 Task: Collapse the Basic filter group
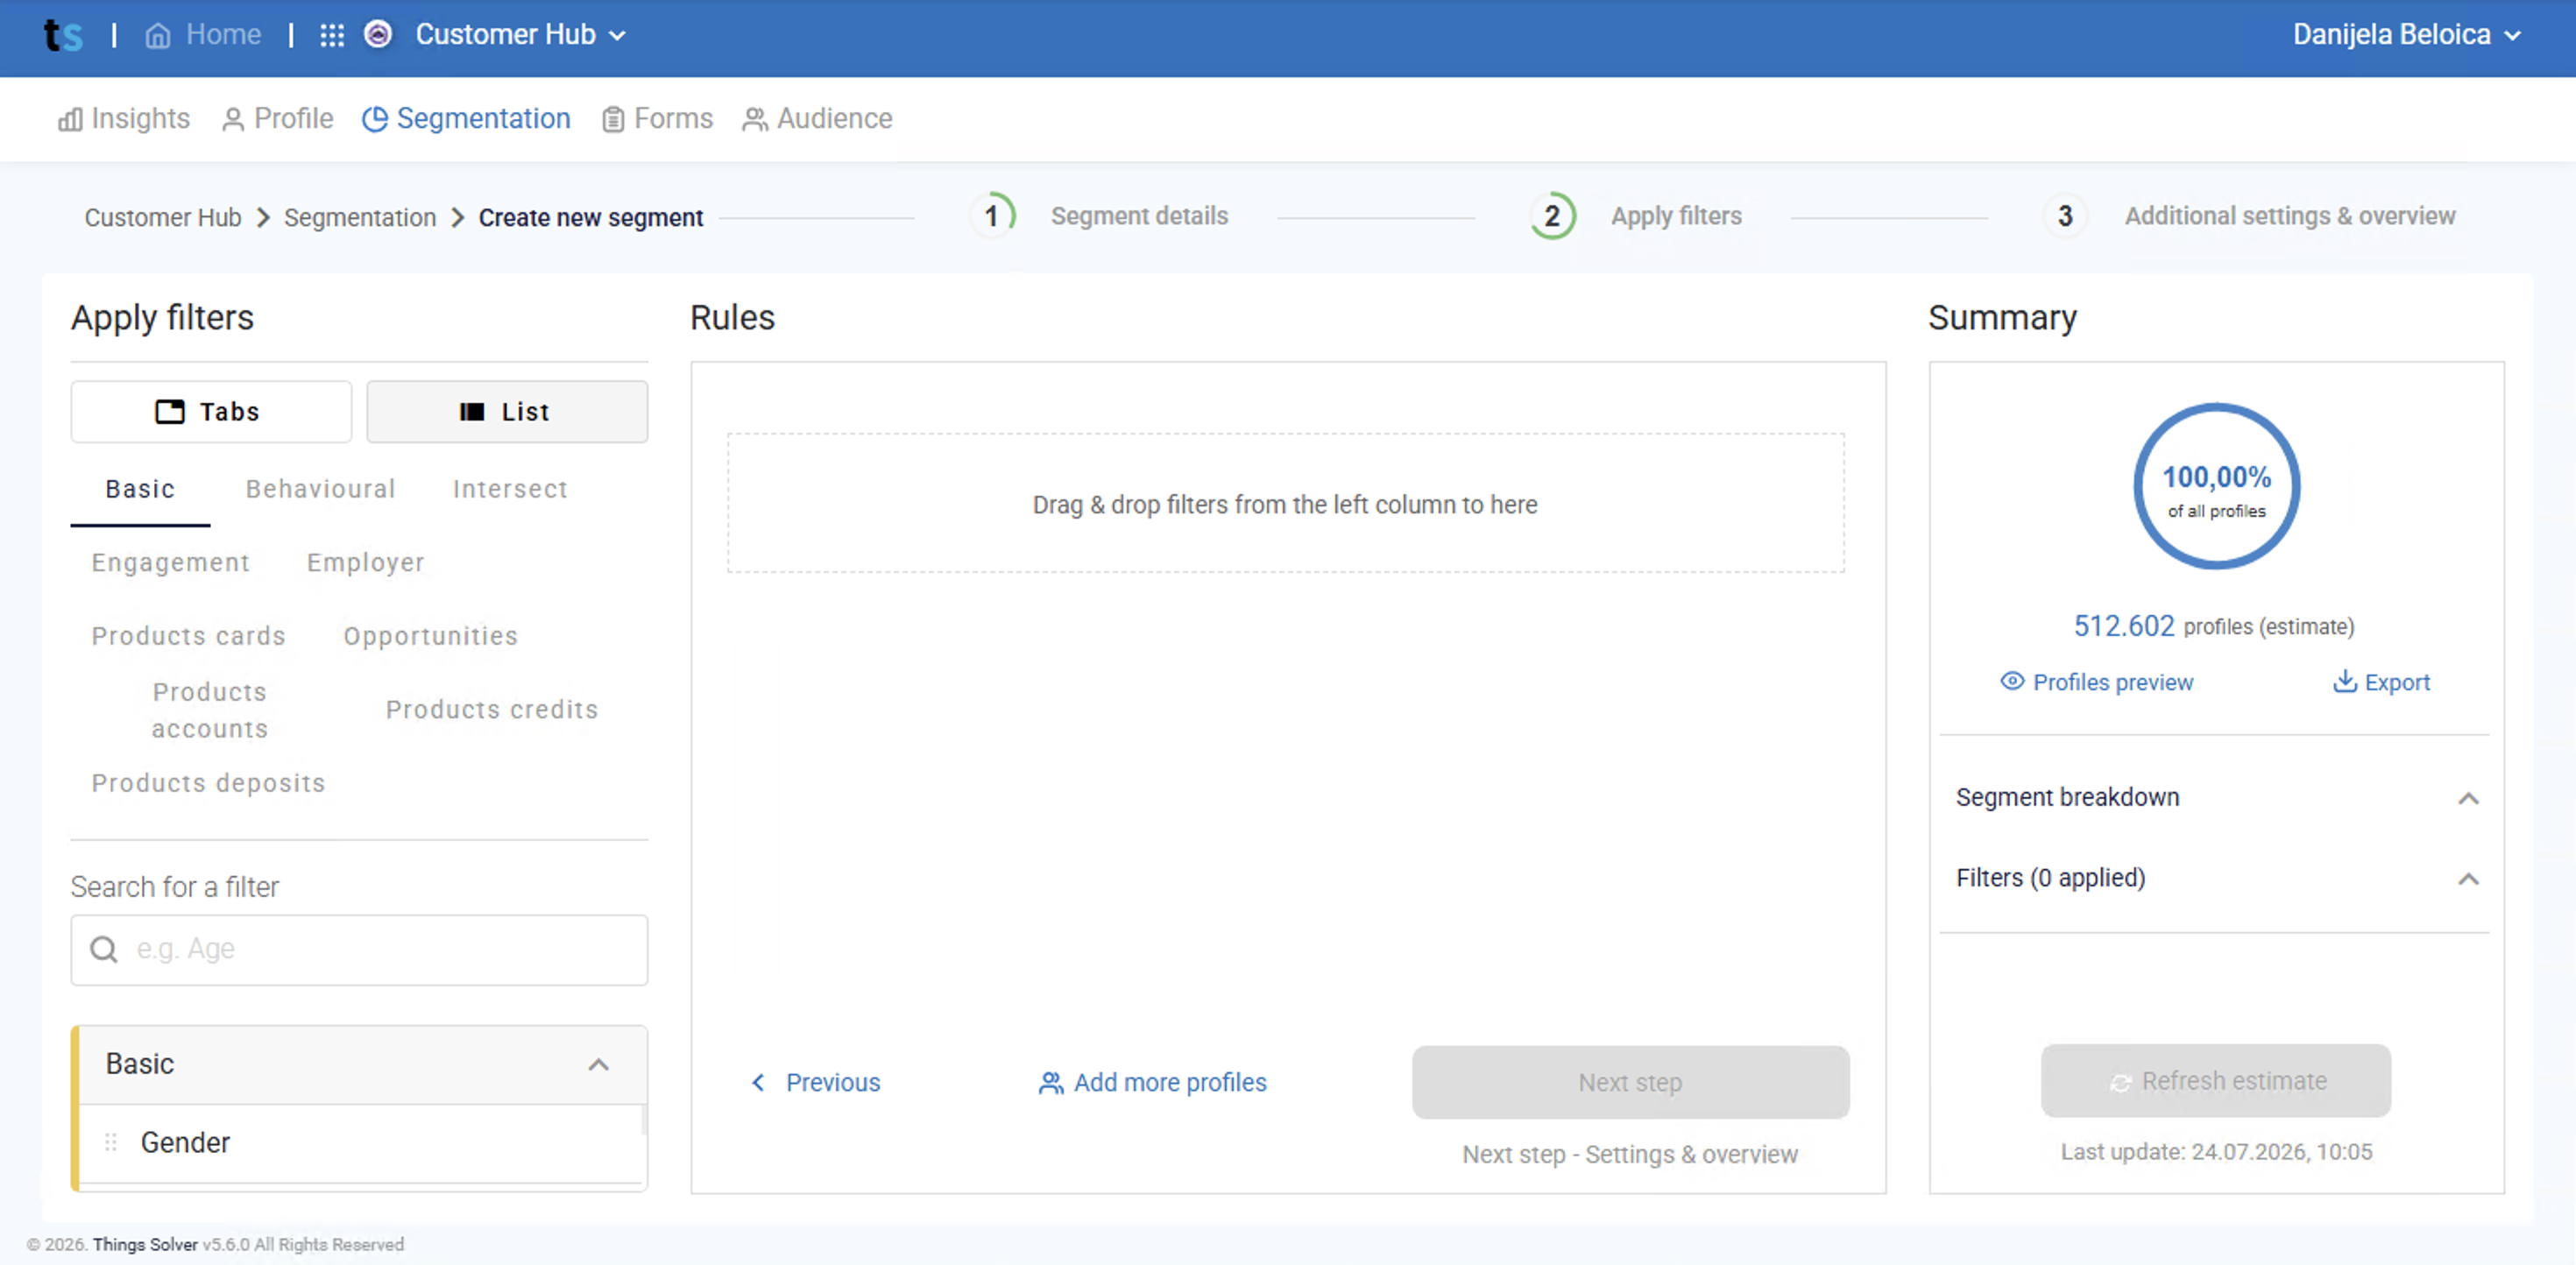point(598,1065)
